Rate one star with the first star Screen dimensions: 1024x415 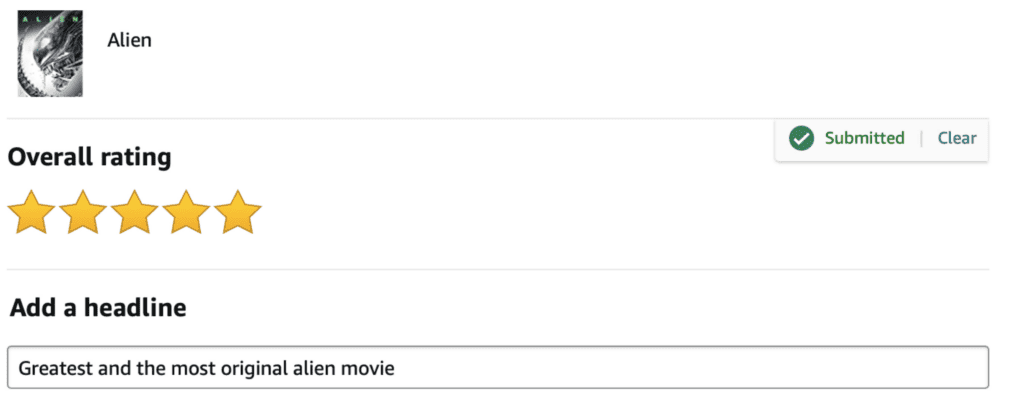pos(31,212)
